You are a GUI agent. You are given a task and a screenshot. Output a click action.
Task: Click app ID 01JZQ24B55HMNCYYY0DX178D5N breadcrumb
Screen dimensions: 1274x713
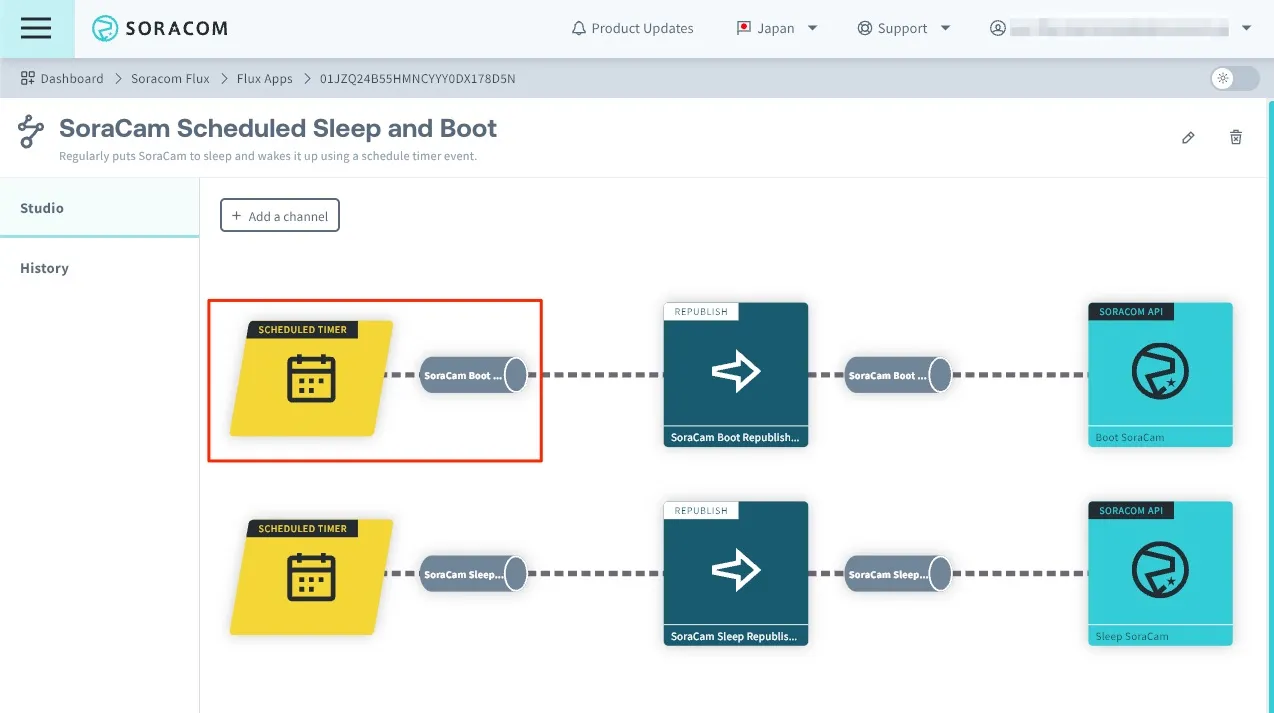pyautogui.click(x=418, y=78)
